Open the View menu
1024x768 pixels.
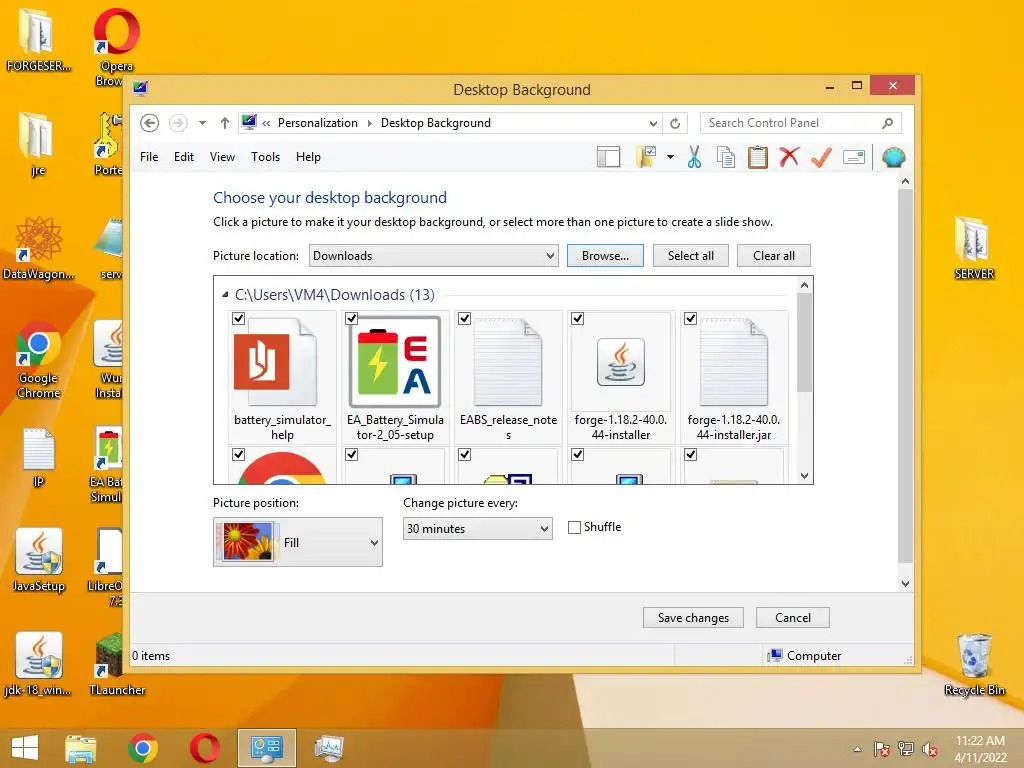(x=222, y=157)
